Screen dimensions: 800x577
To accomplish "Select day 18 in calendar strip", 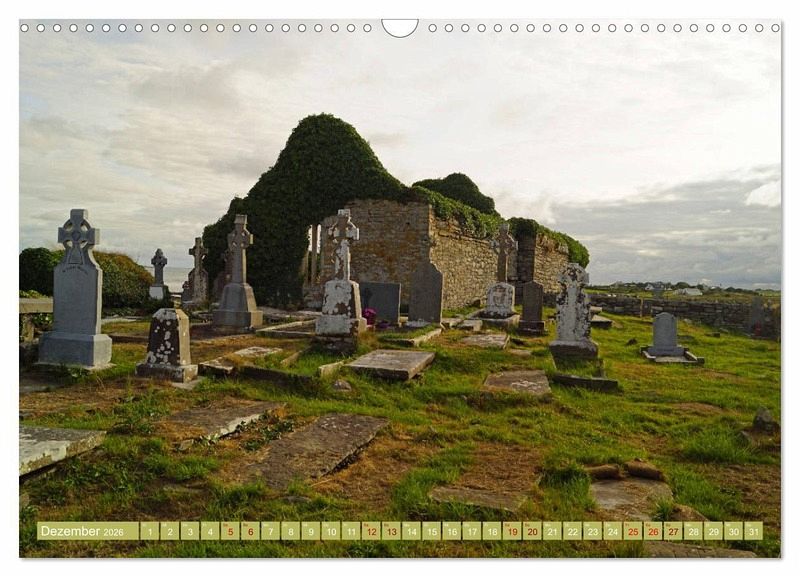I will (492, 531).
